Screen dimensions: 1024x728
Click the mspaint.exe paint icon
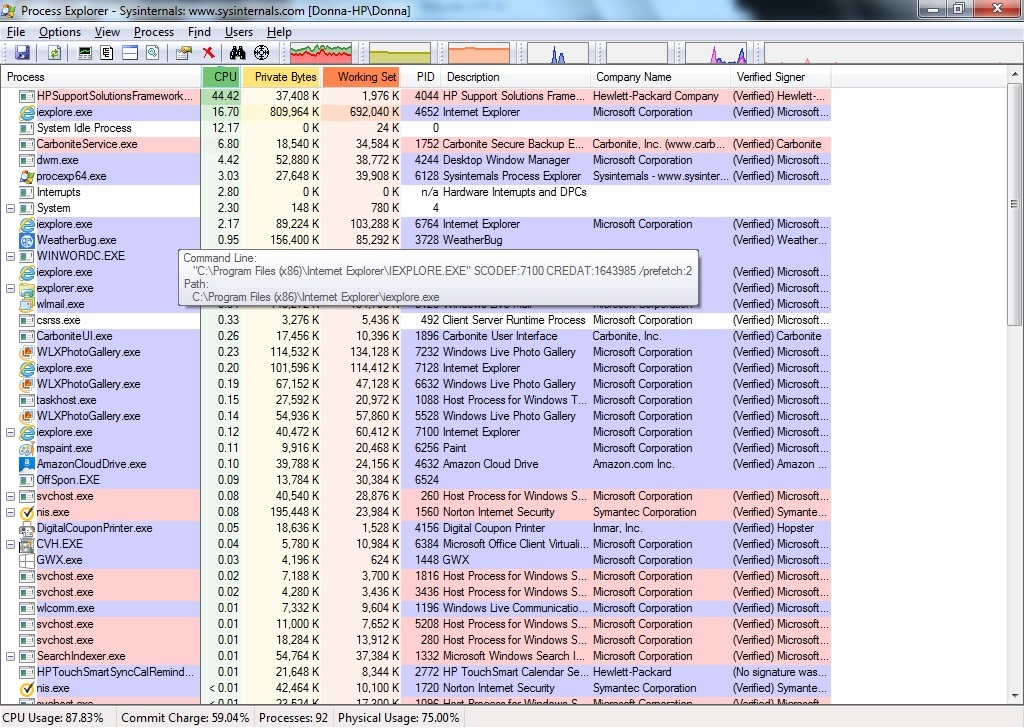27,449
